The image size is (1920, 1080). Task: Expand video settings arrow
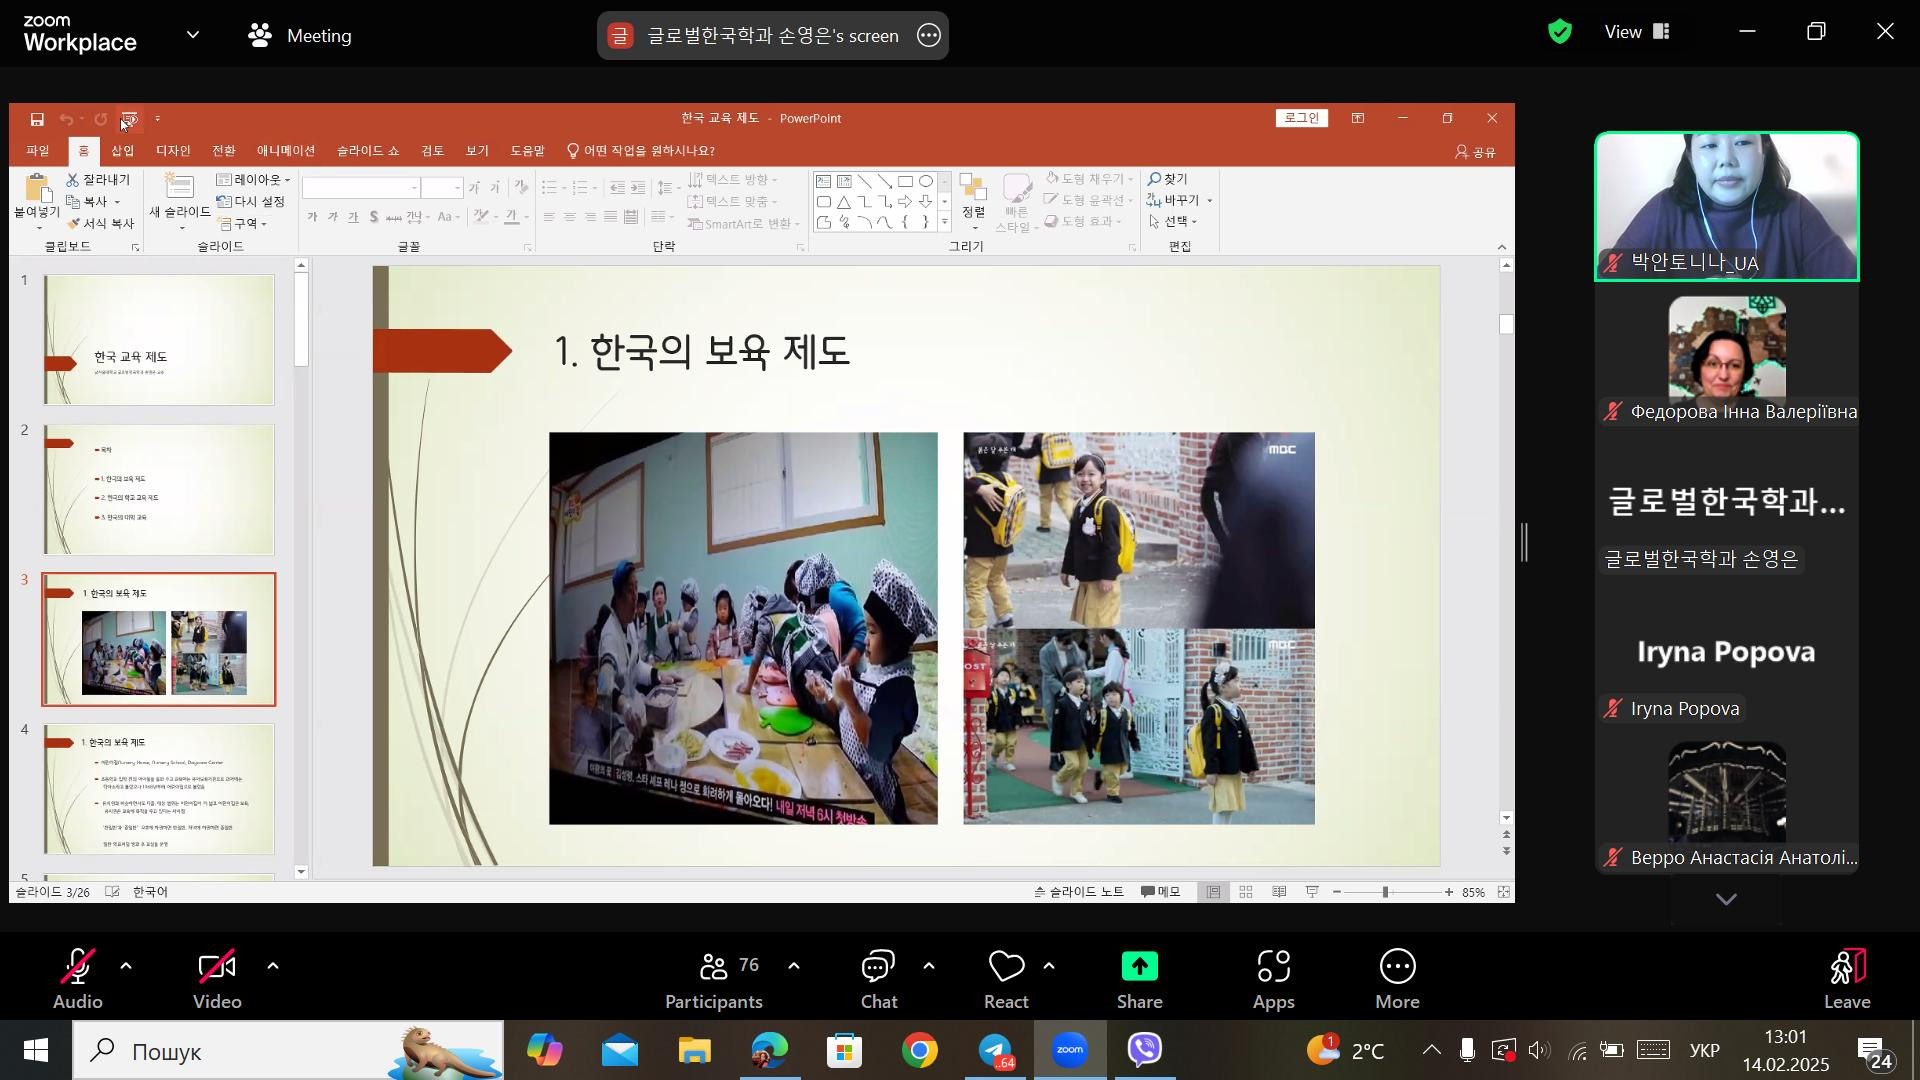pyautogui.click(x=273, y=967)
